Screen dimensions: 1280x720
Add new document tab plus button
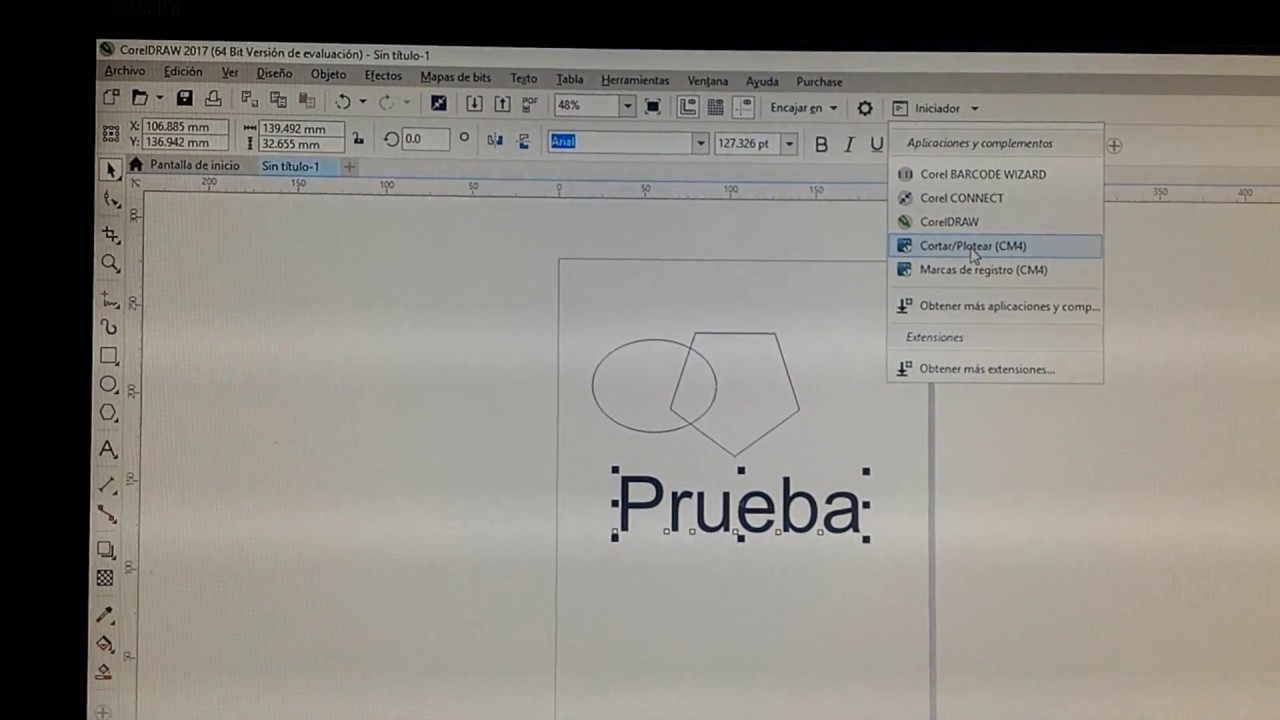pos(349,167)
